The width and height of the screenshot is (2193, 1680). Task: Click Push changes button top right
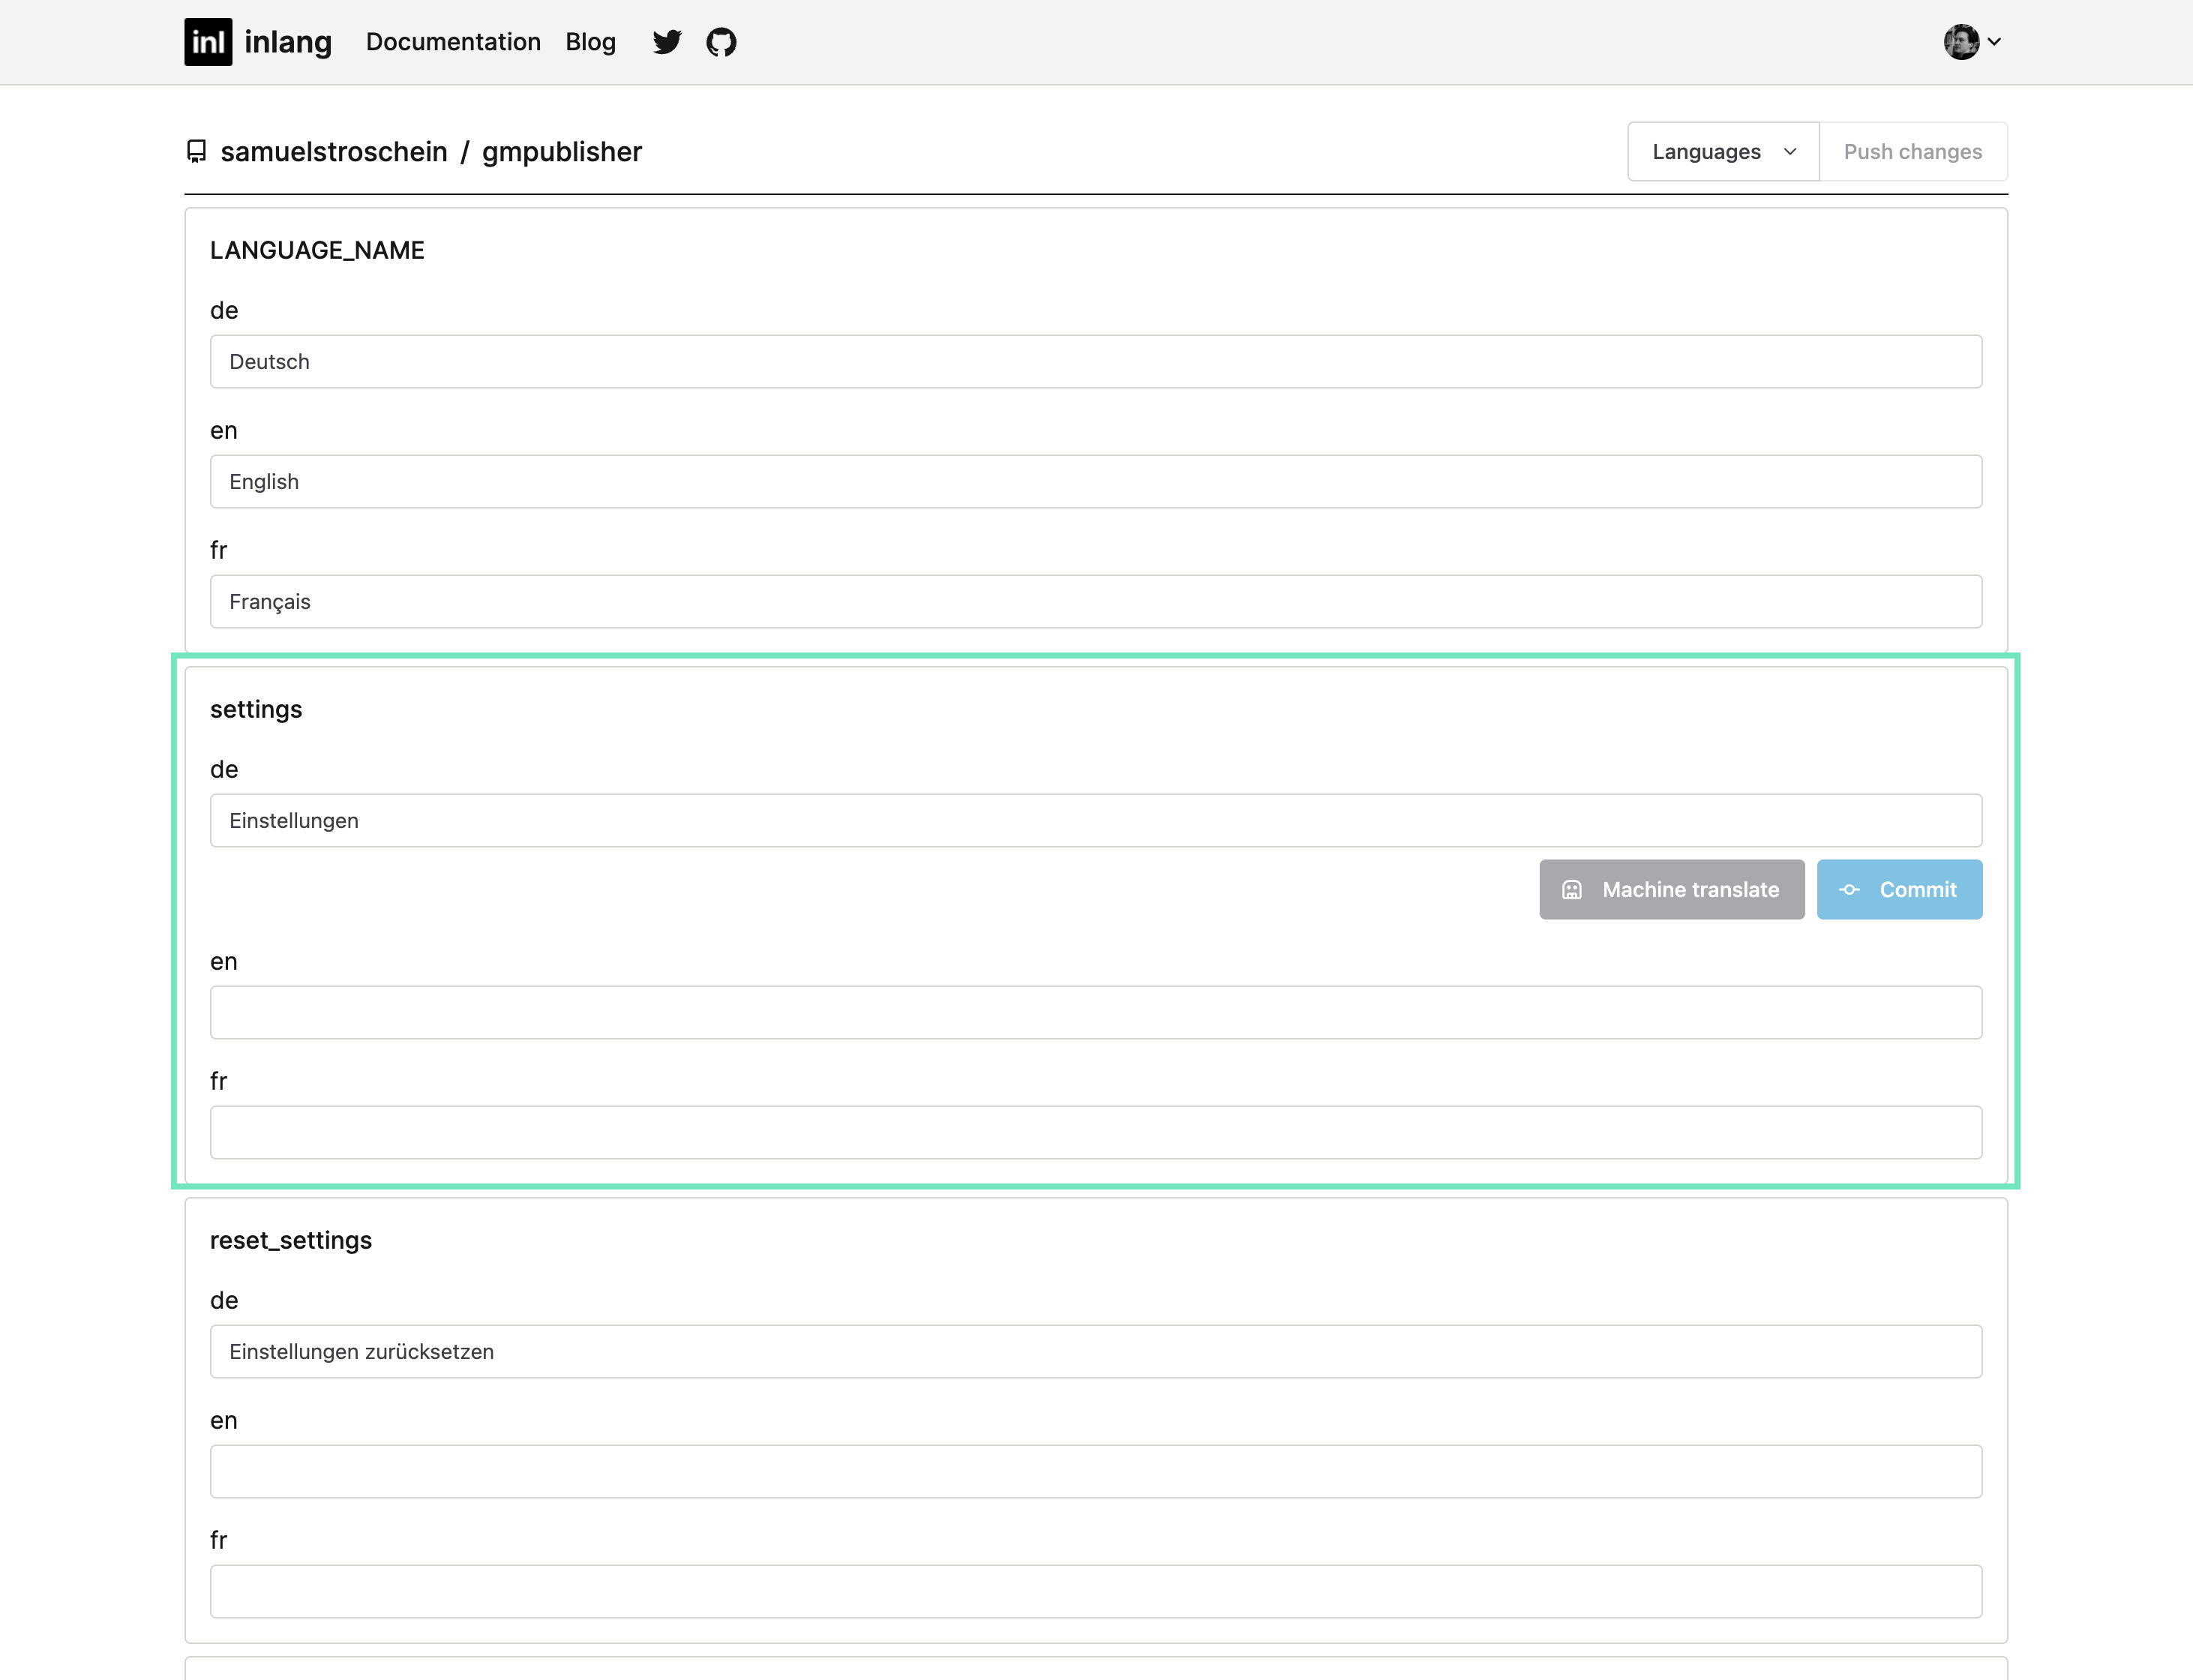(1914, 150)
